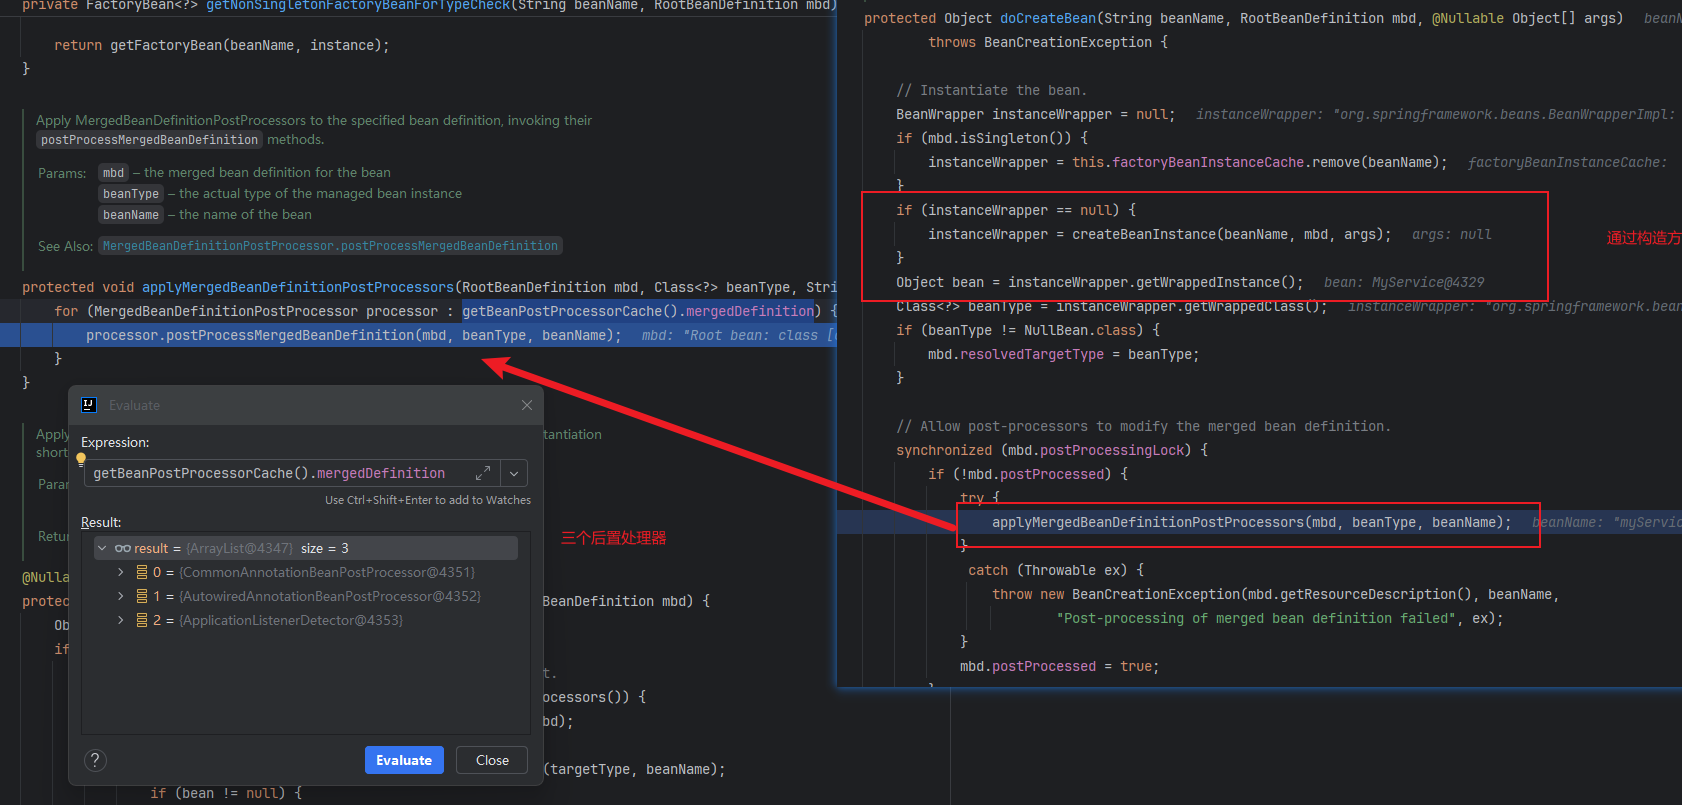Screen dimensions: 1682x805
Task: Expand element 1 AutowiredAnnotationBeanPostProcessor
Action: [x=121, y=596]
